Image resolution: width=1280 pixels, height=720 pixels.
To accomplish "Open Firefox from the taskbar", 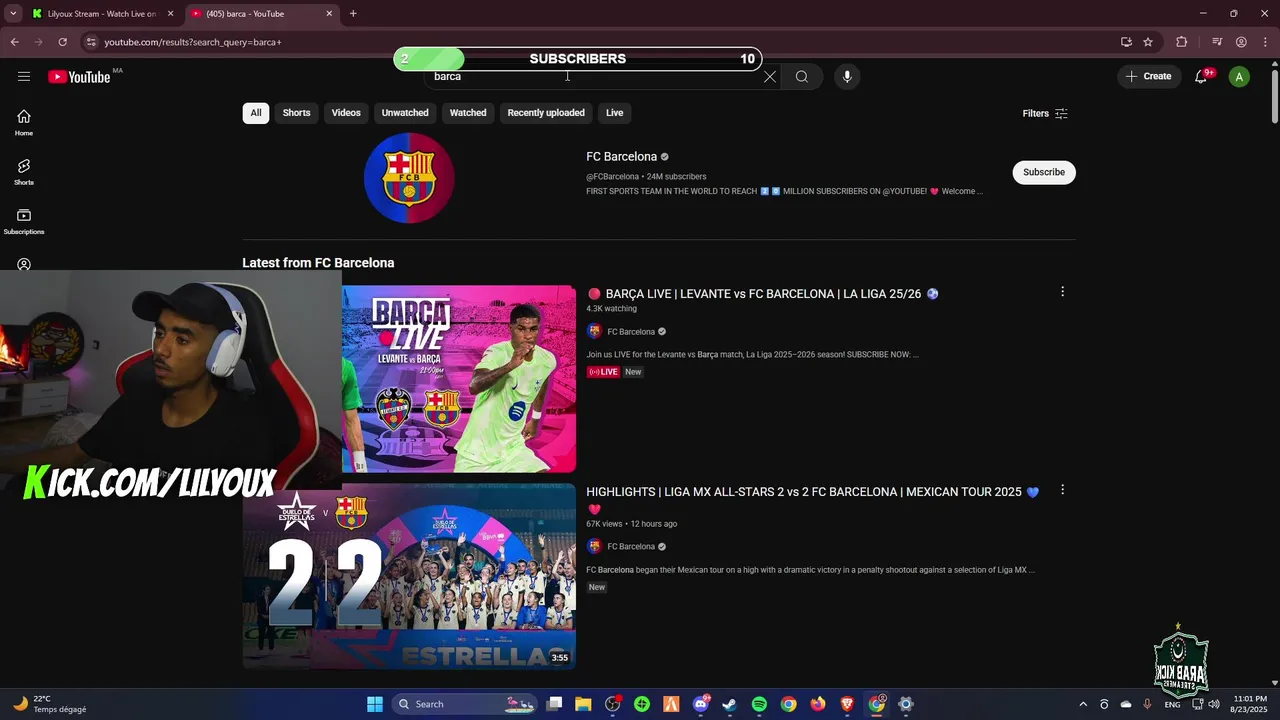I will (x=818, y=704).
